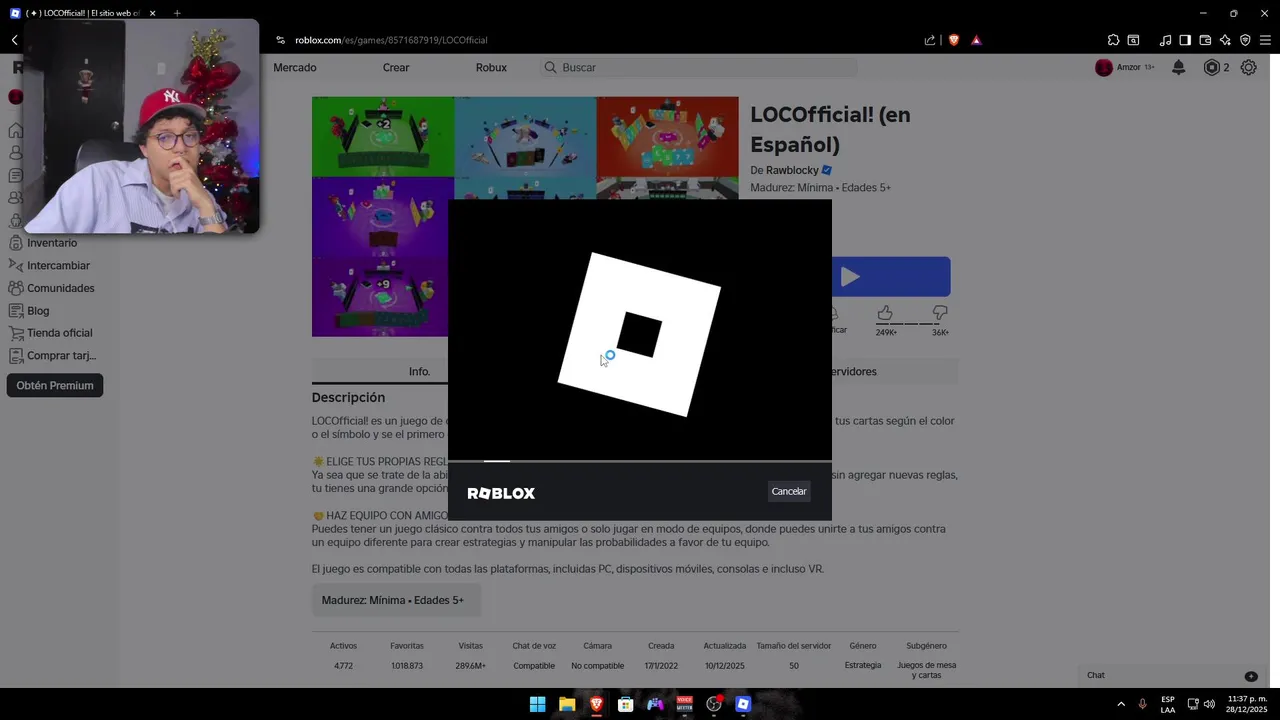The height and width of the screenshot is (720, 1280).
Task: Open Profile icon in sidebar
Action: [x=15, y=153]
